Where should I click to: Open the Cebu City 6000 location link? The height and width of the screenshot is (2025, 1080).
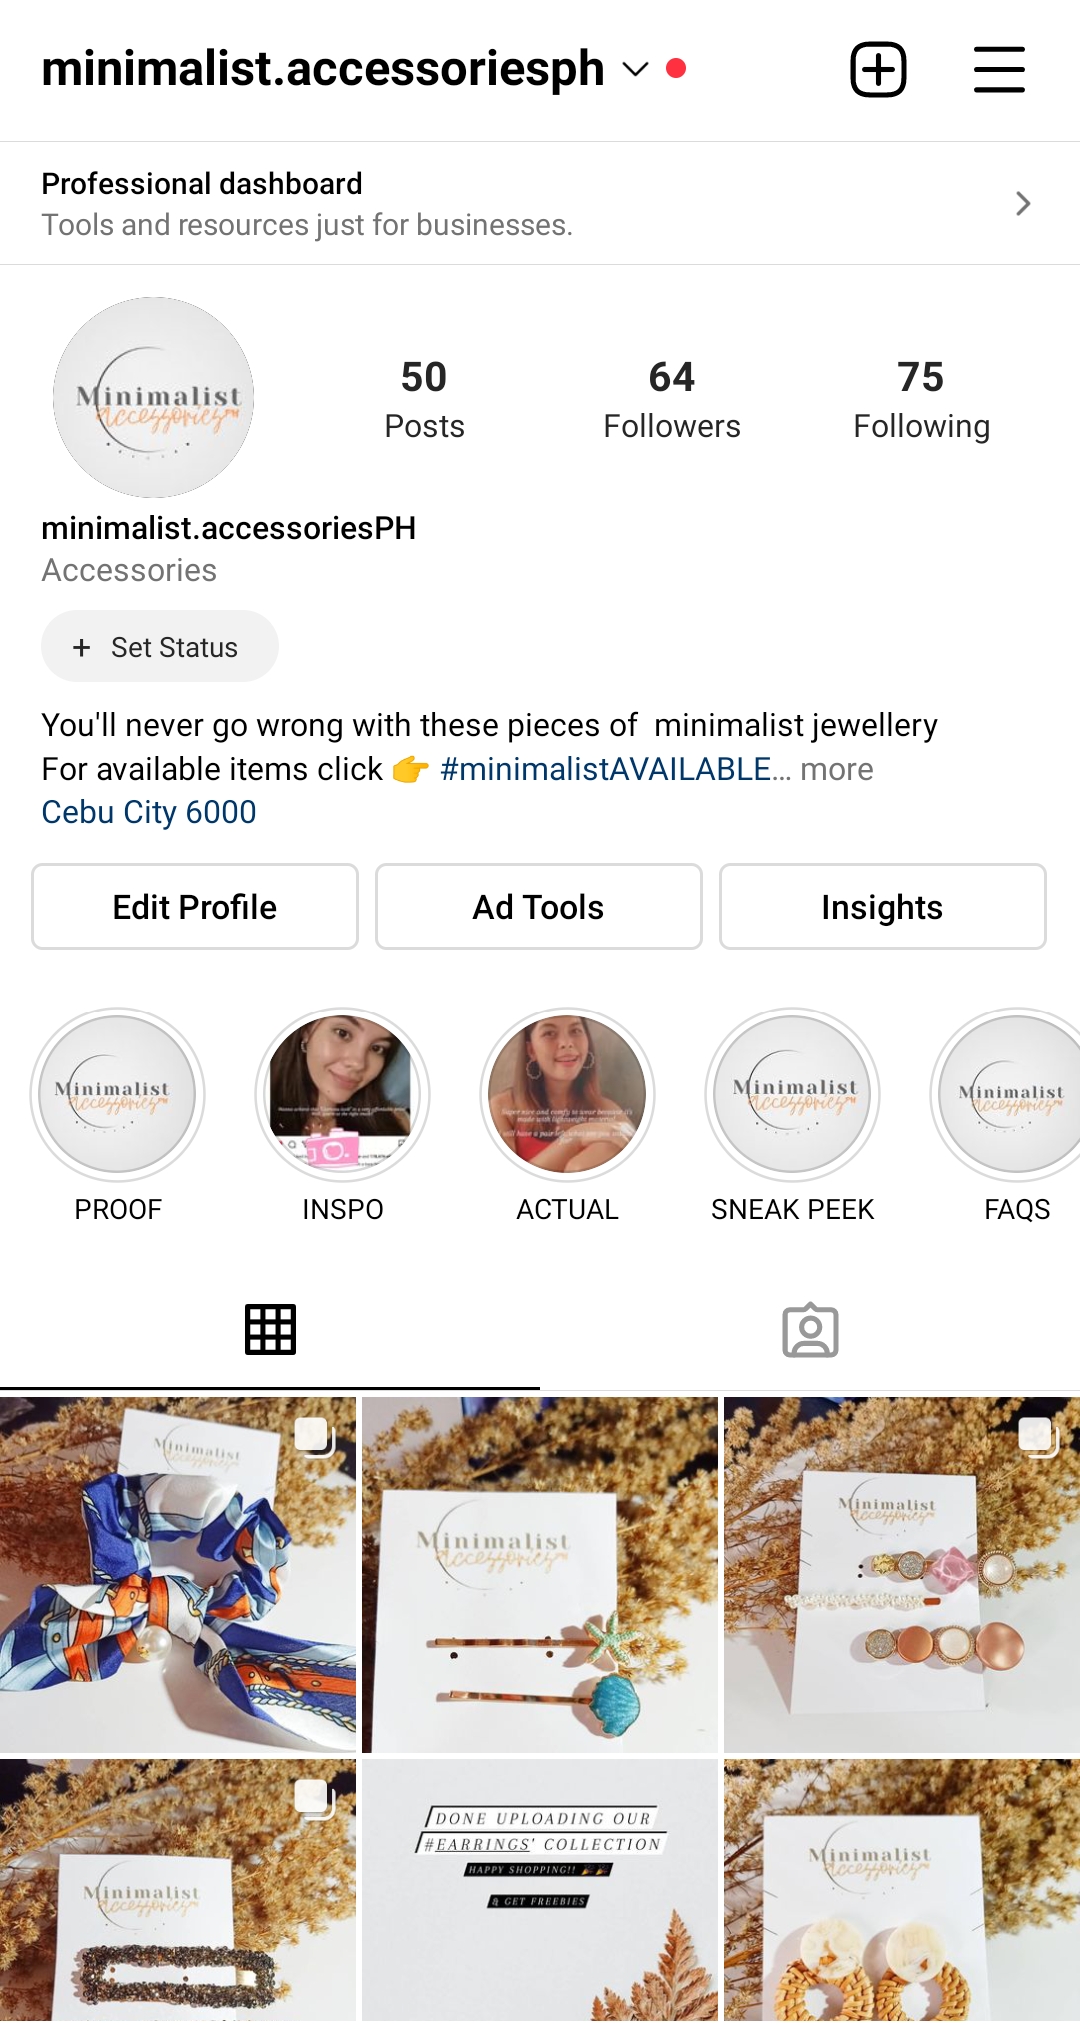[x=149, y=812]
